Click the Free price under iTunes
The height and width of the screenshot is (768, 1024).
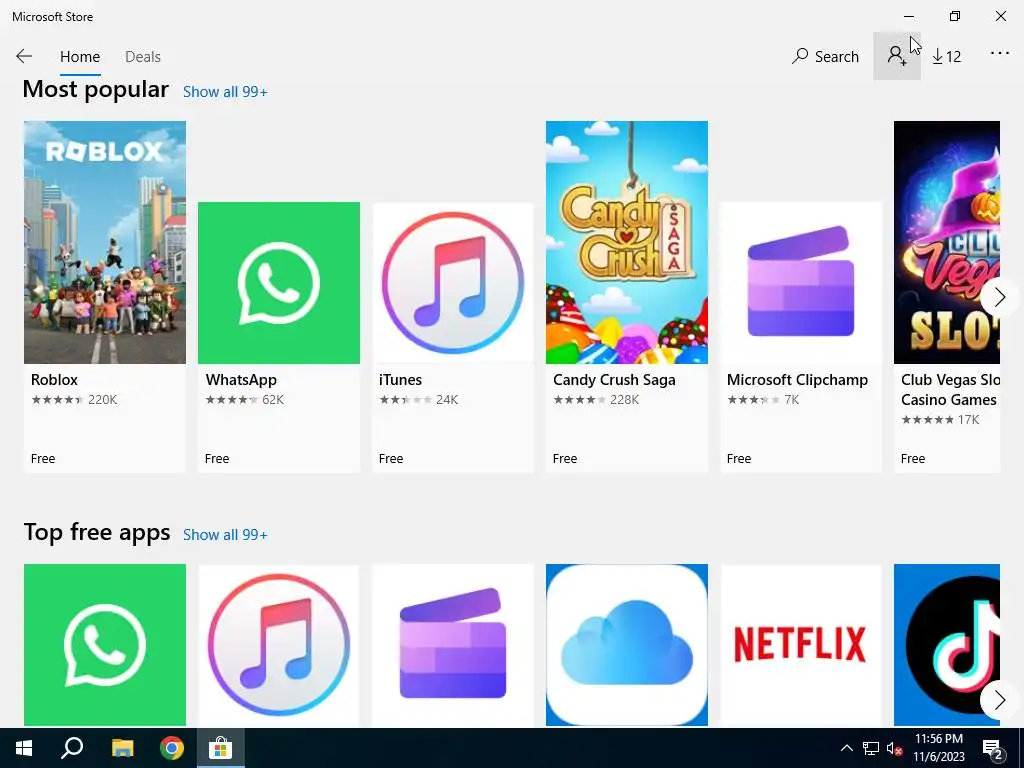391,459
